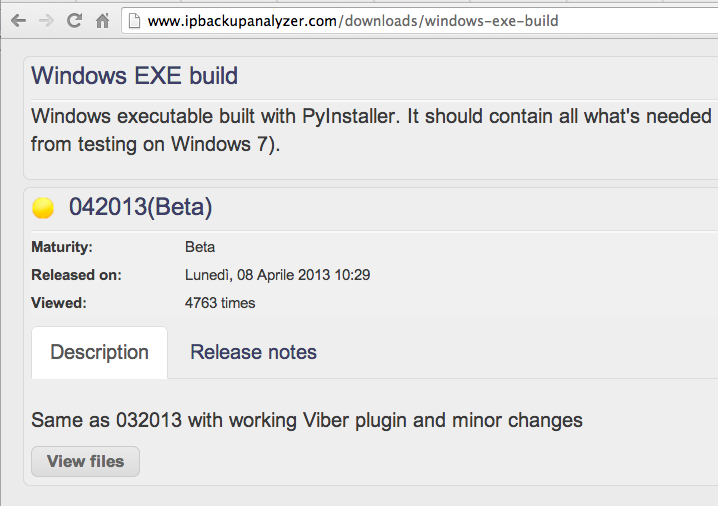Image resolution: width=718 pixels, height=506 pixels.
Task: Click the yellow Beta maturity icon
Action: pyautogui.click(x=43, y=208)
